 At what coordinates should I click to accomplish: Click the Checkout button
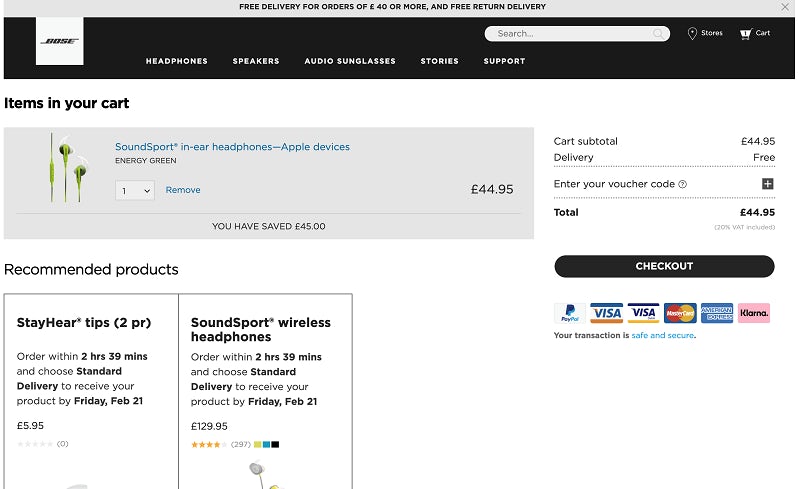point(664,266)
